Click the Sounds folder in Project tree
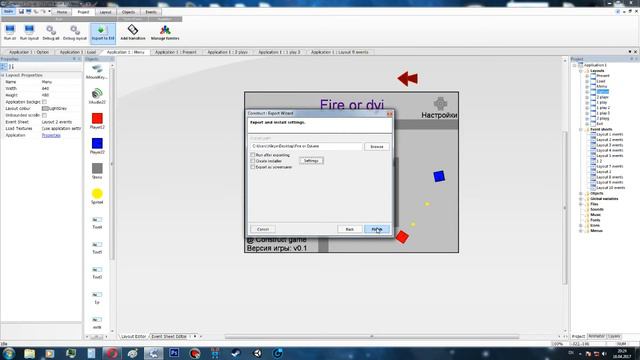The width and height of the screenshot is (640, 360). (x=597, y=209)
